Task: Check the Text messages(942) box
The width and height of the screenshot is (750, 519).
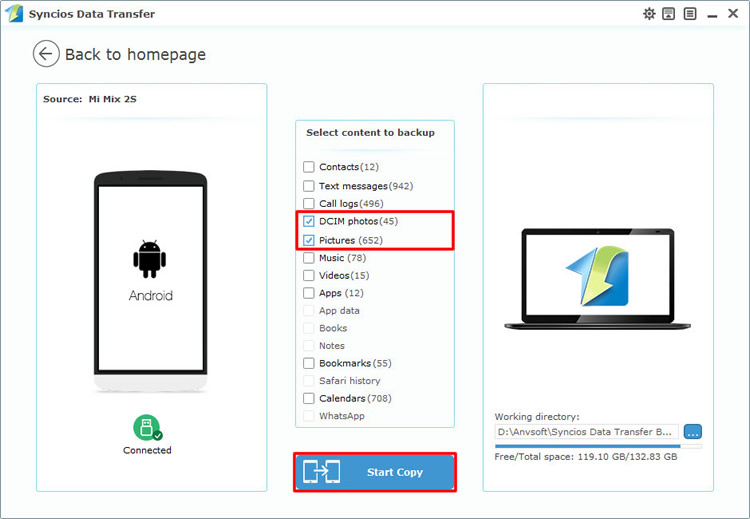Action: coord(309,186)
